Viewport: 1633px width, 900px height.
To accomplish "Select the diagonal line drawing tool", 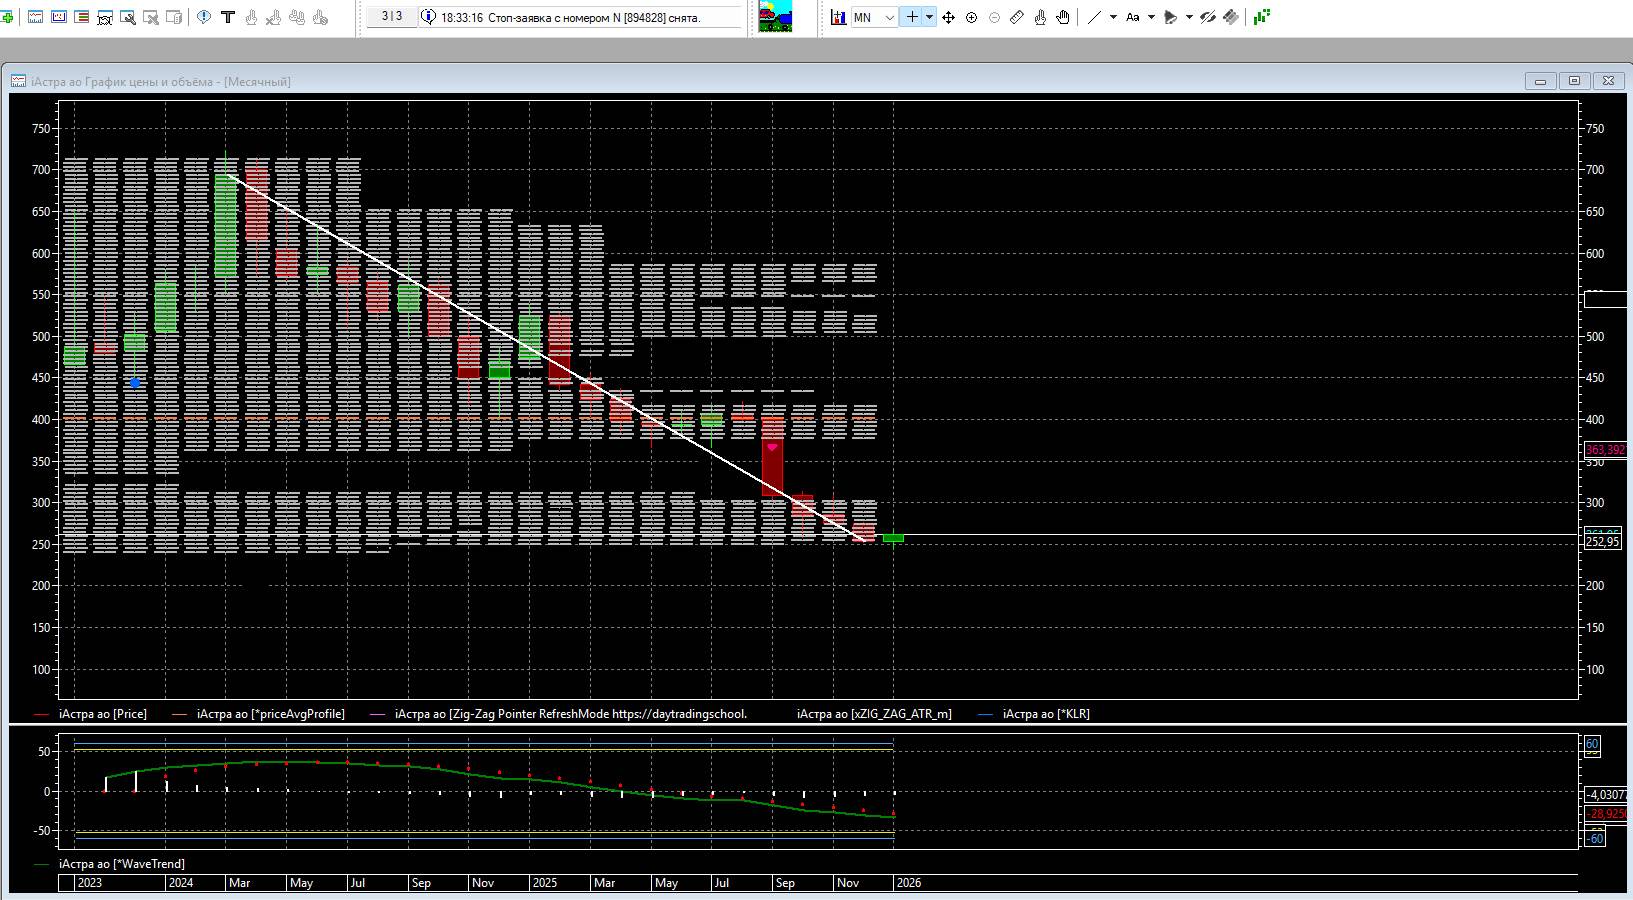I will pyautogui.click(x=1094, y=17).
